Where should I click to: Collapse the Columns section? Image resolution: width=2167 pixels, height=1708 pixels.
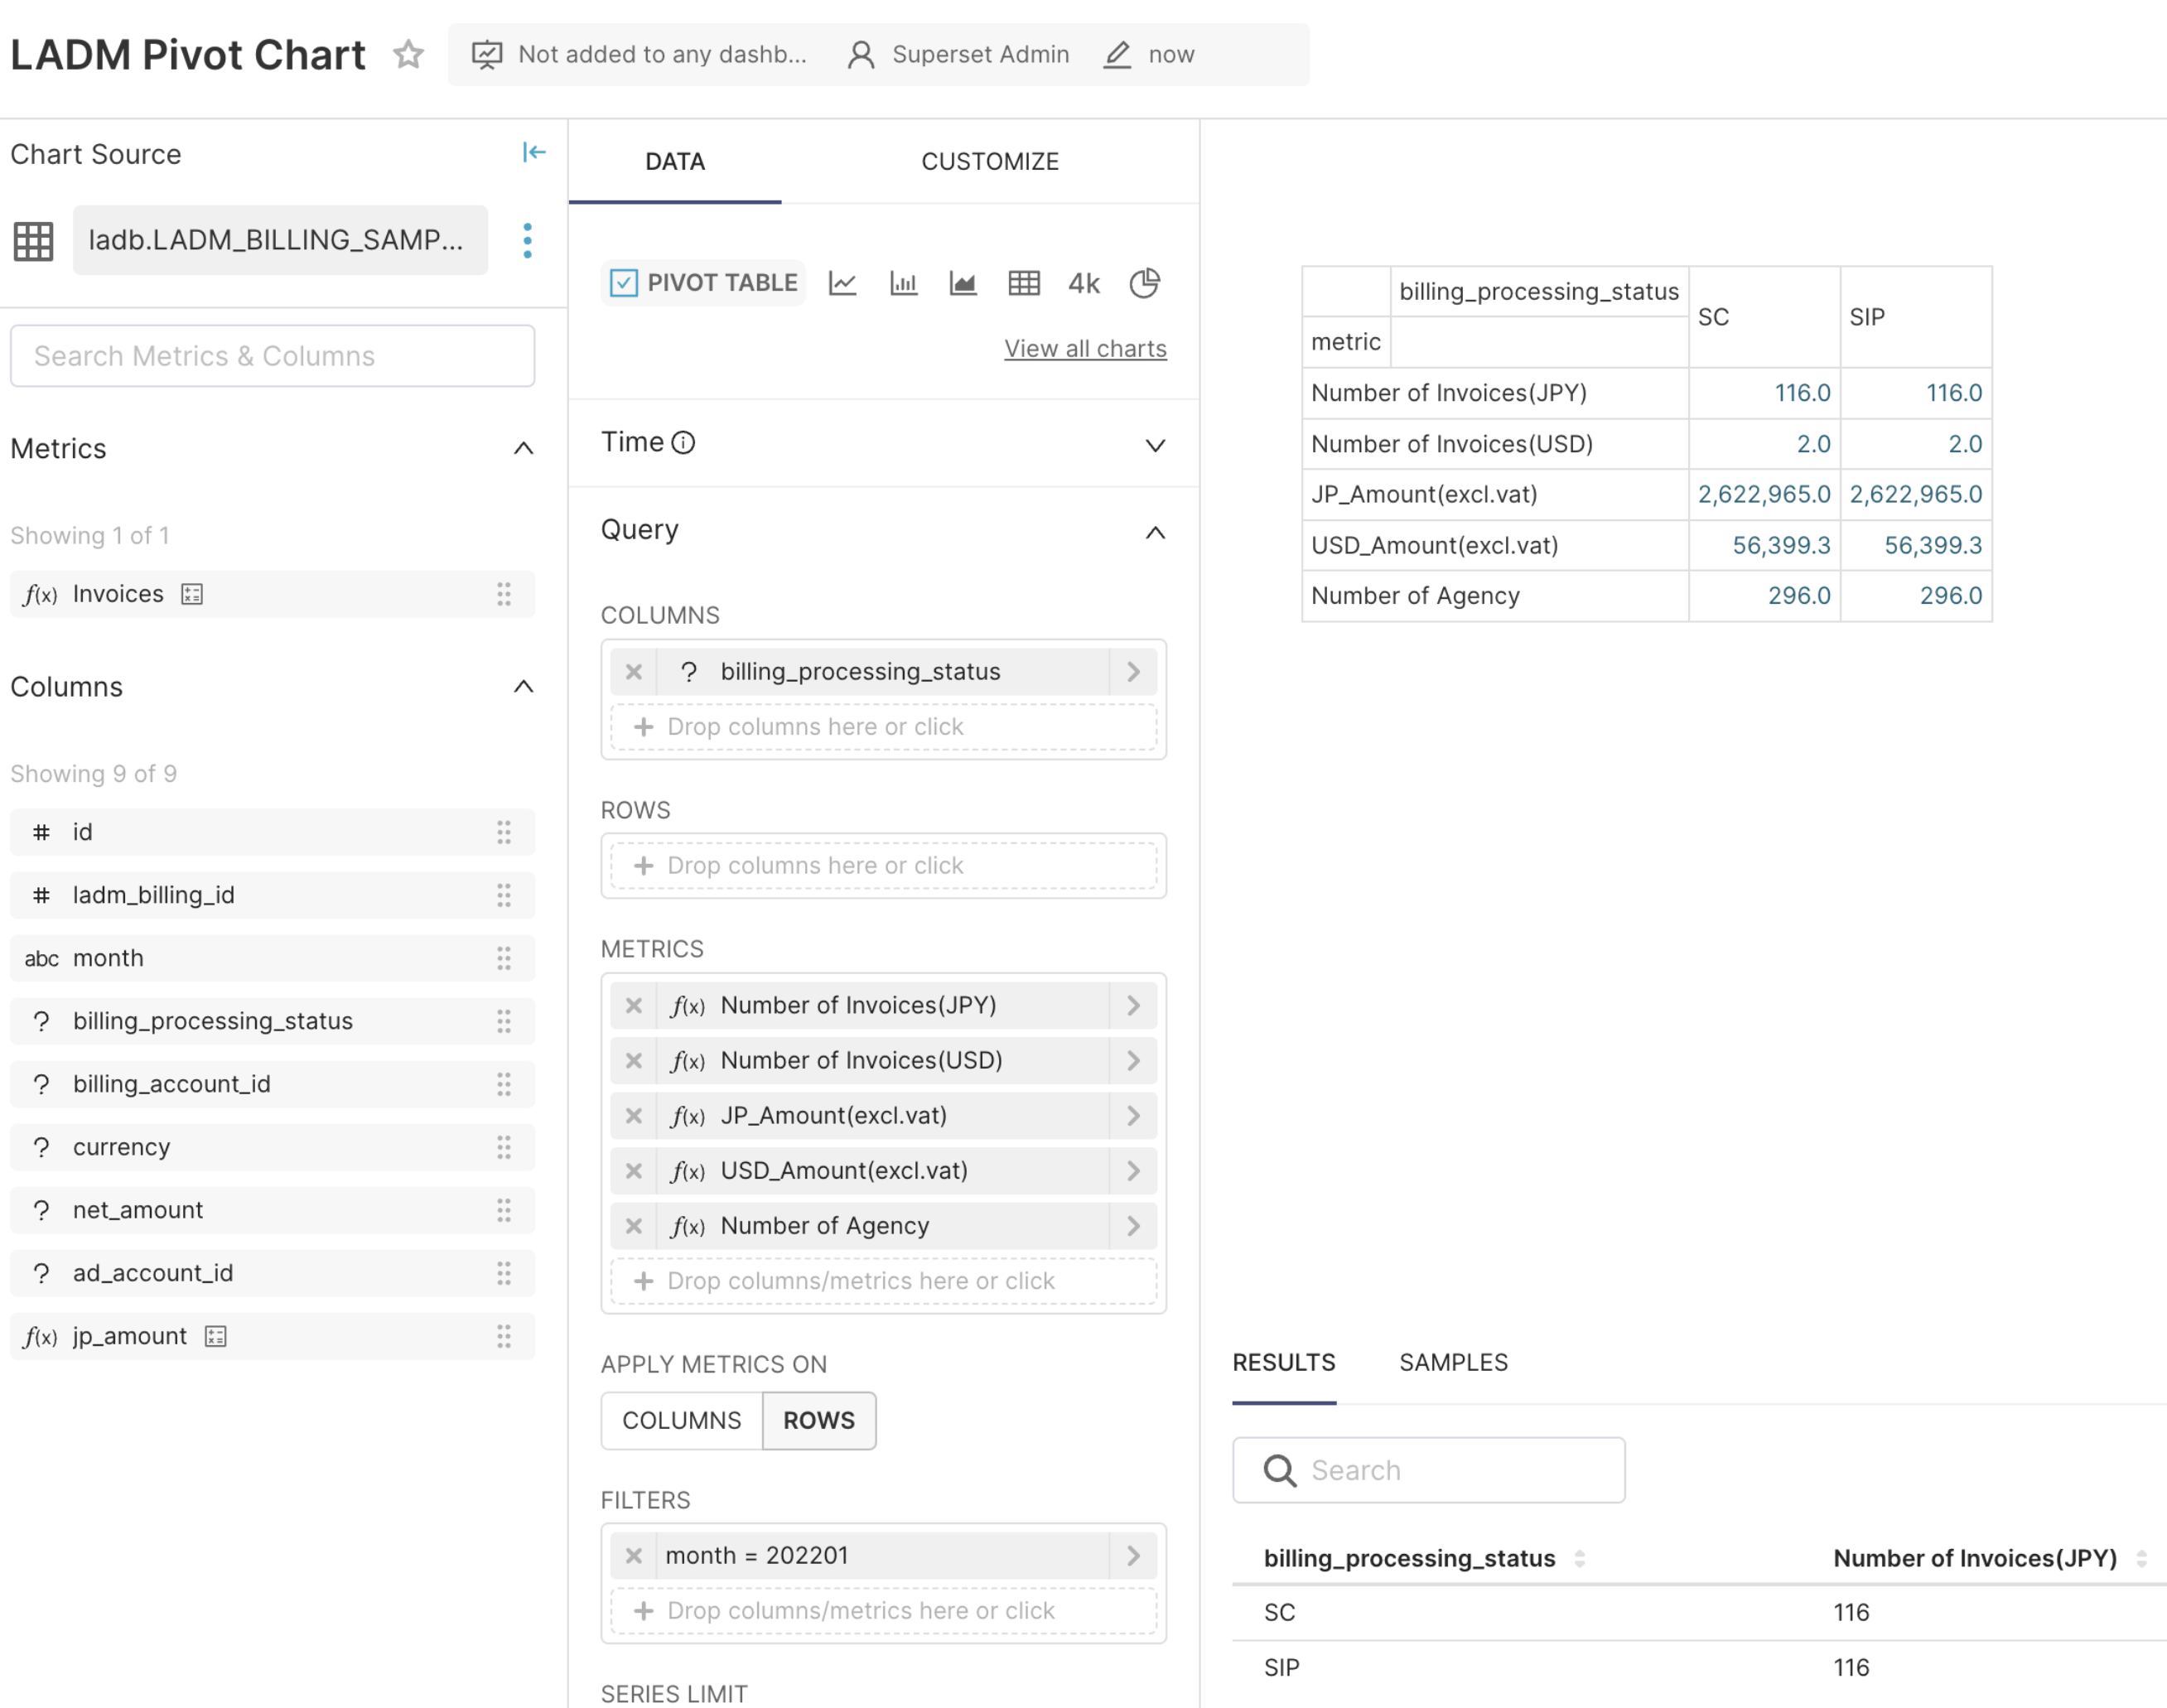click(523, 686)
